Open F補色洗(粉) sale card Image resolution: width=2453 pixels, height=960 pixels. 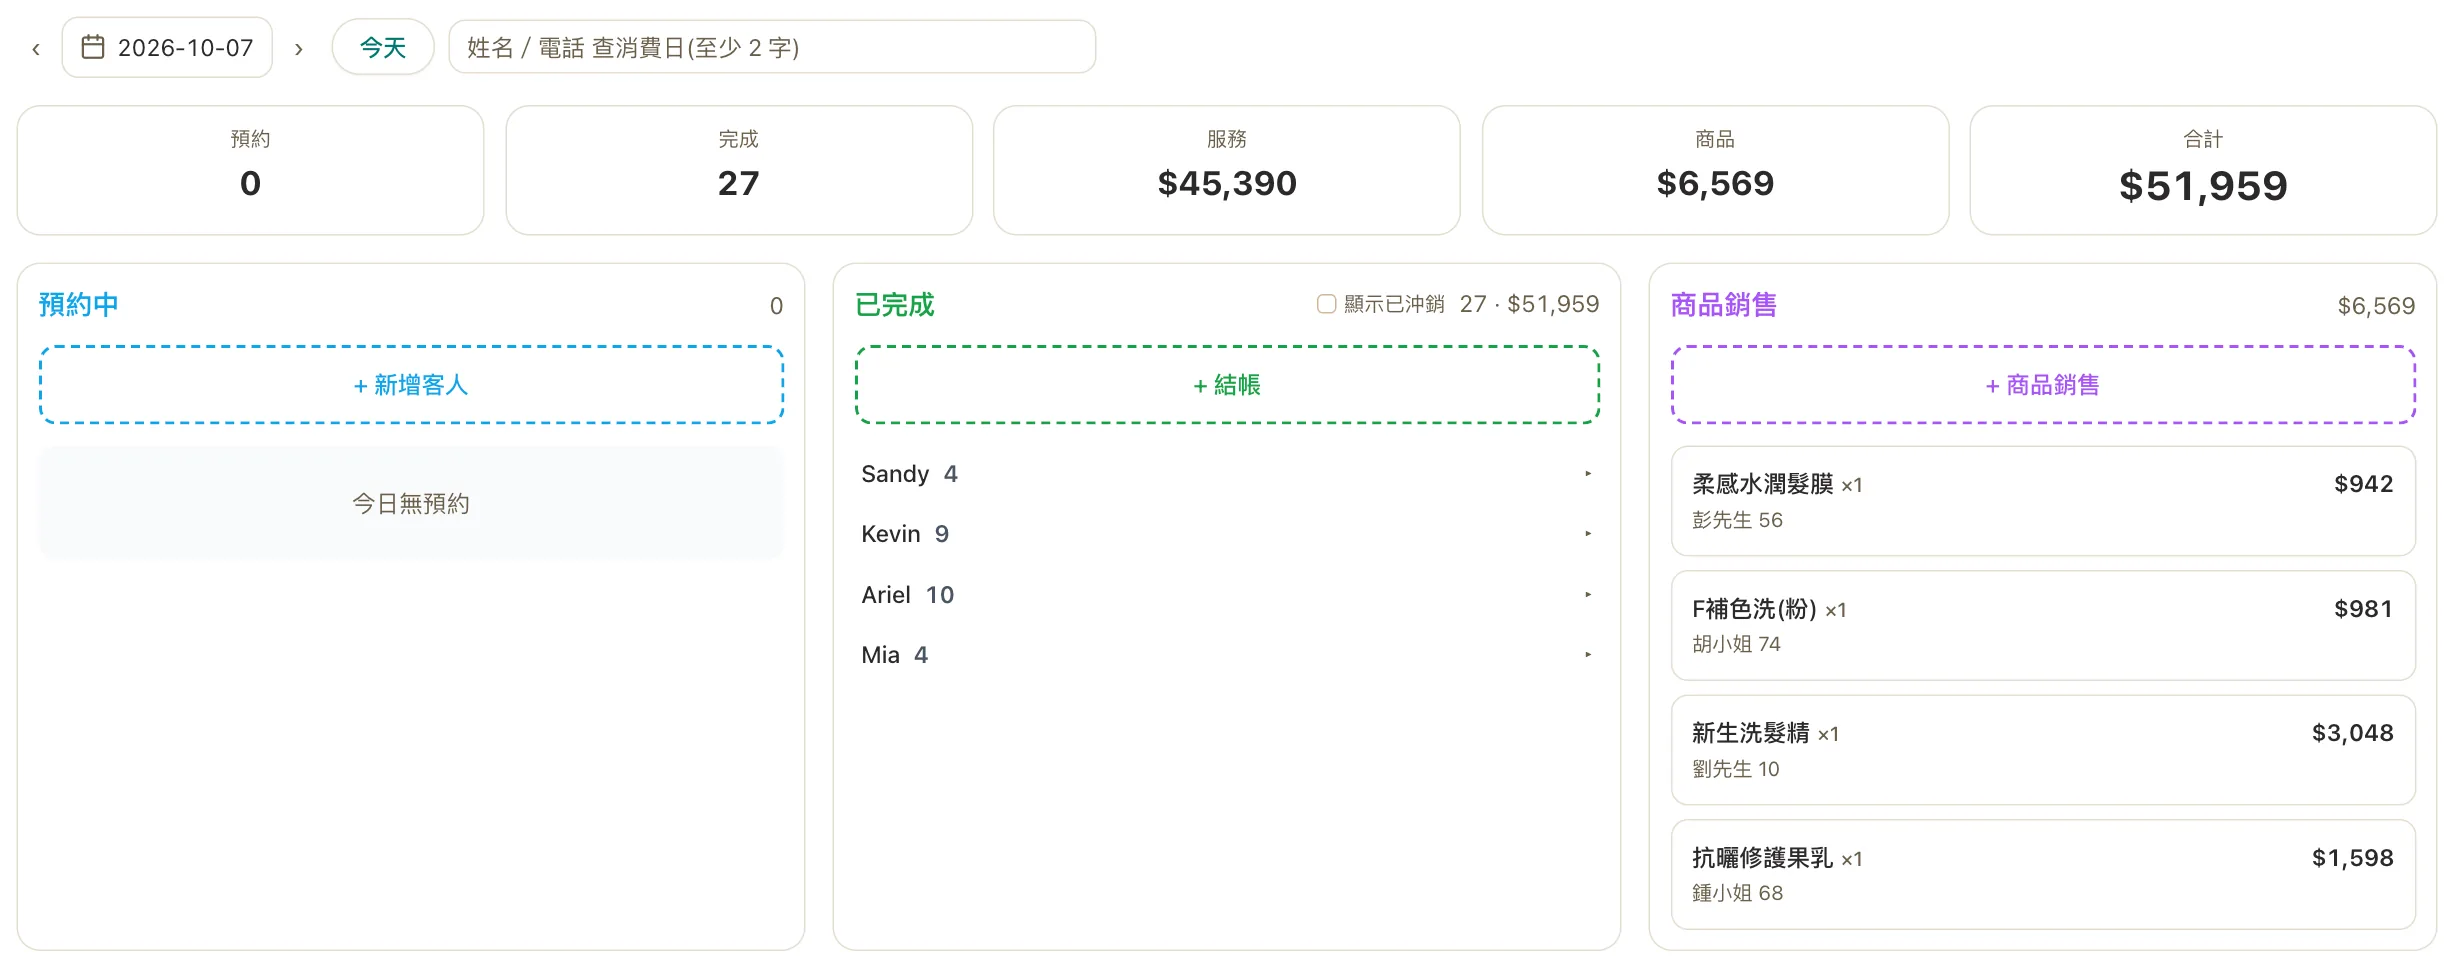click(x=2043, y=626)
